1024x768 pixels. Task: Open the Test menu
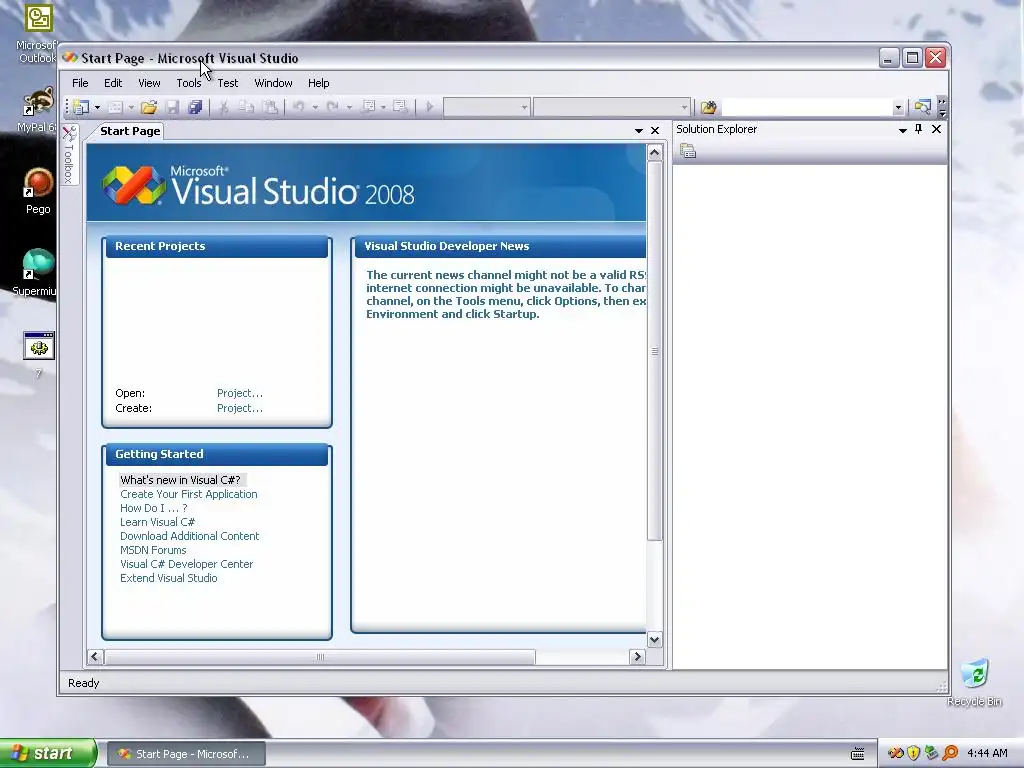pyautogui.click(x=228, y=83)
